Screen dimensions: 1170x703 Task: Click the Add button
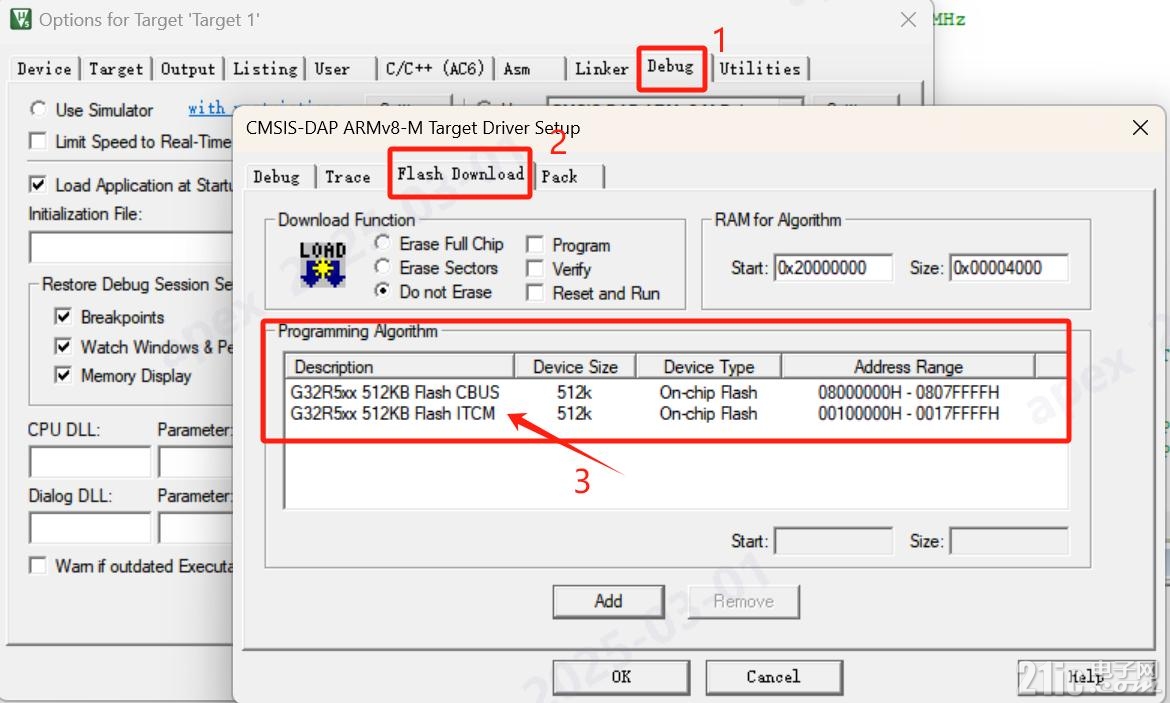point(608,602)
